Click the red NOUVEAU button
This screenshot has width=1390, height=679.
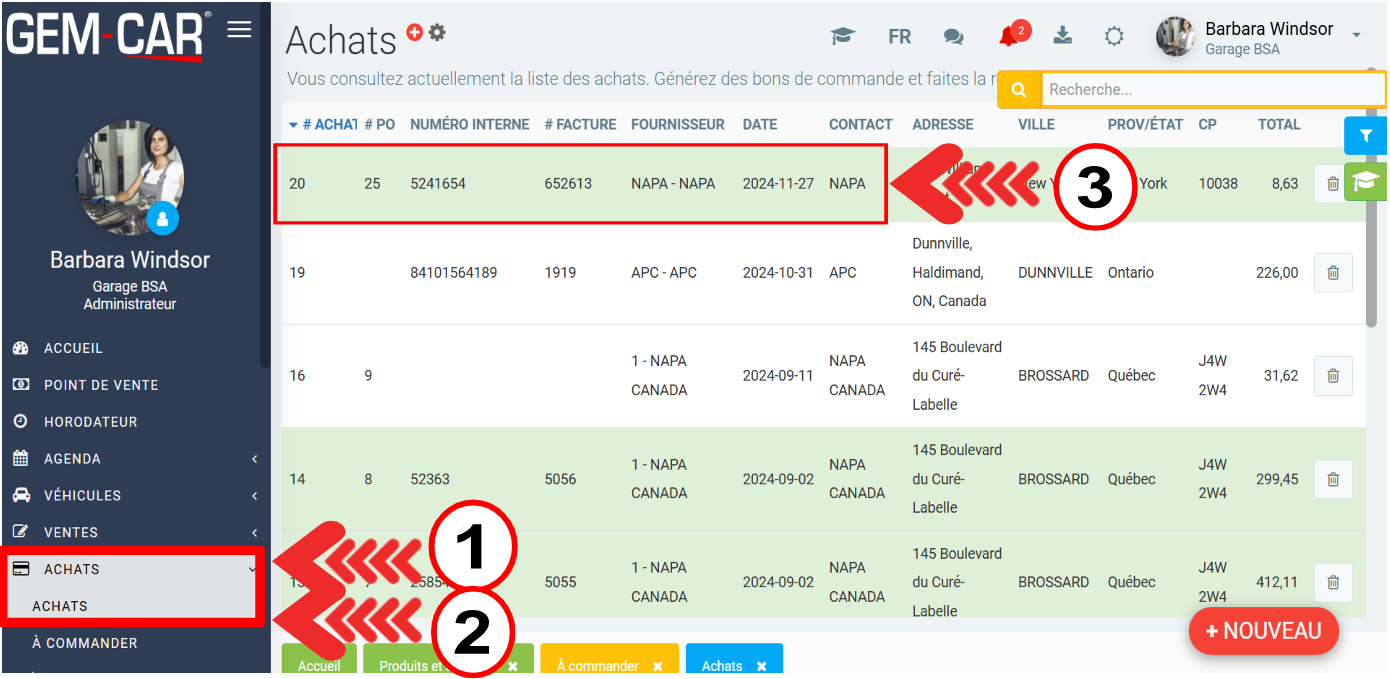point(1263,631)
